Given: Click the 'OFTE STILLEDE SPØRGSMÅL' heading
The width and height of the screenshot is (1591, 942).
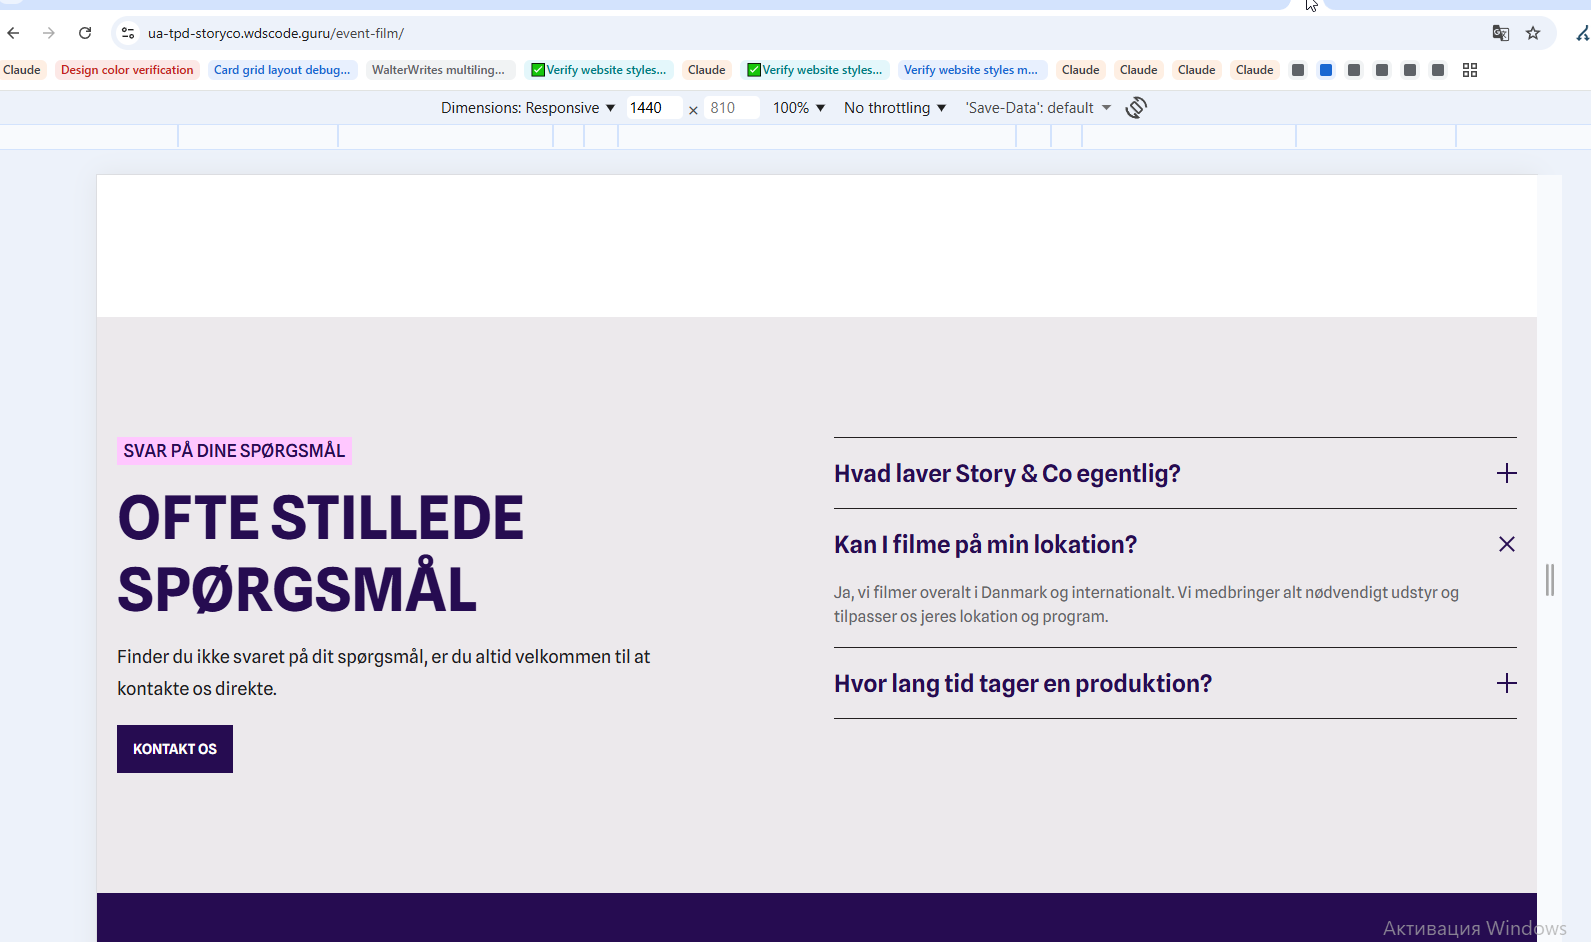Looking at the screenshot, I should pyautogui.click(x=320, y=553).
